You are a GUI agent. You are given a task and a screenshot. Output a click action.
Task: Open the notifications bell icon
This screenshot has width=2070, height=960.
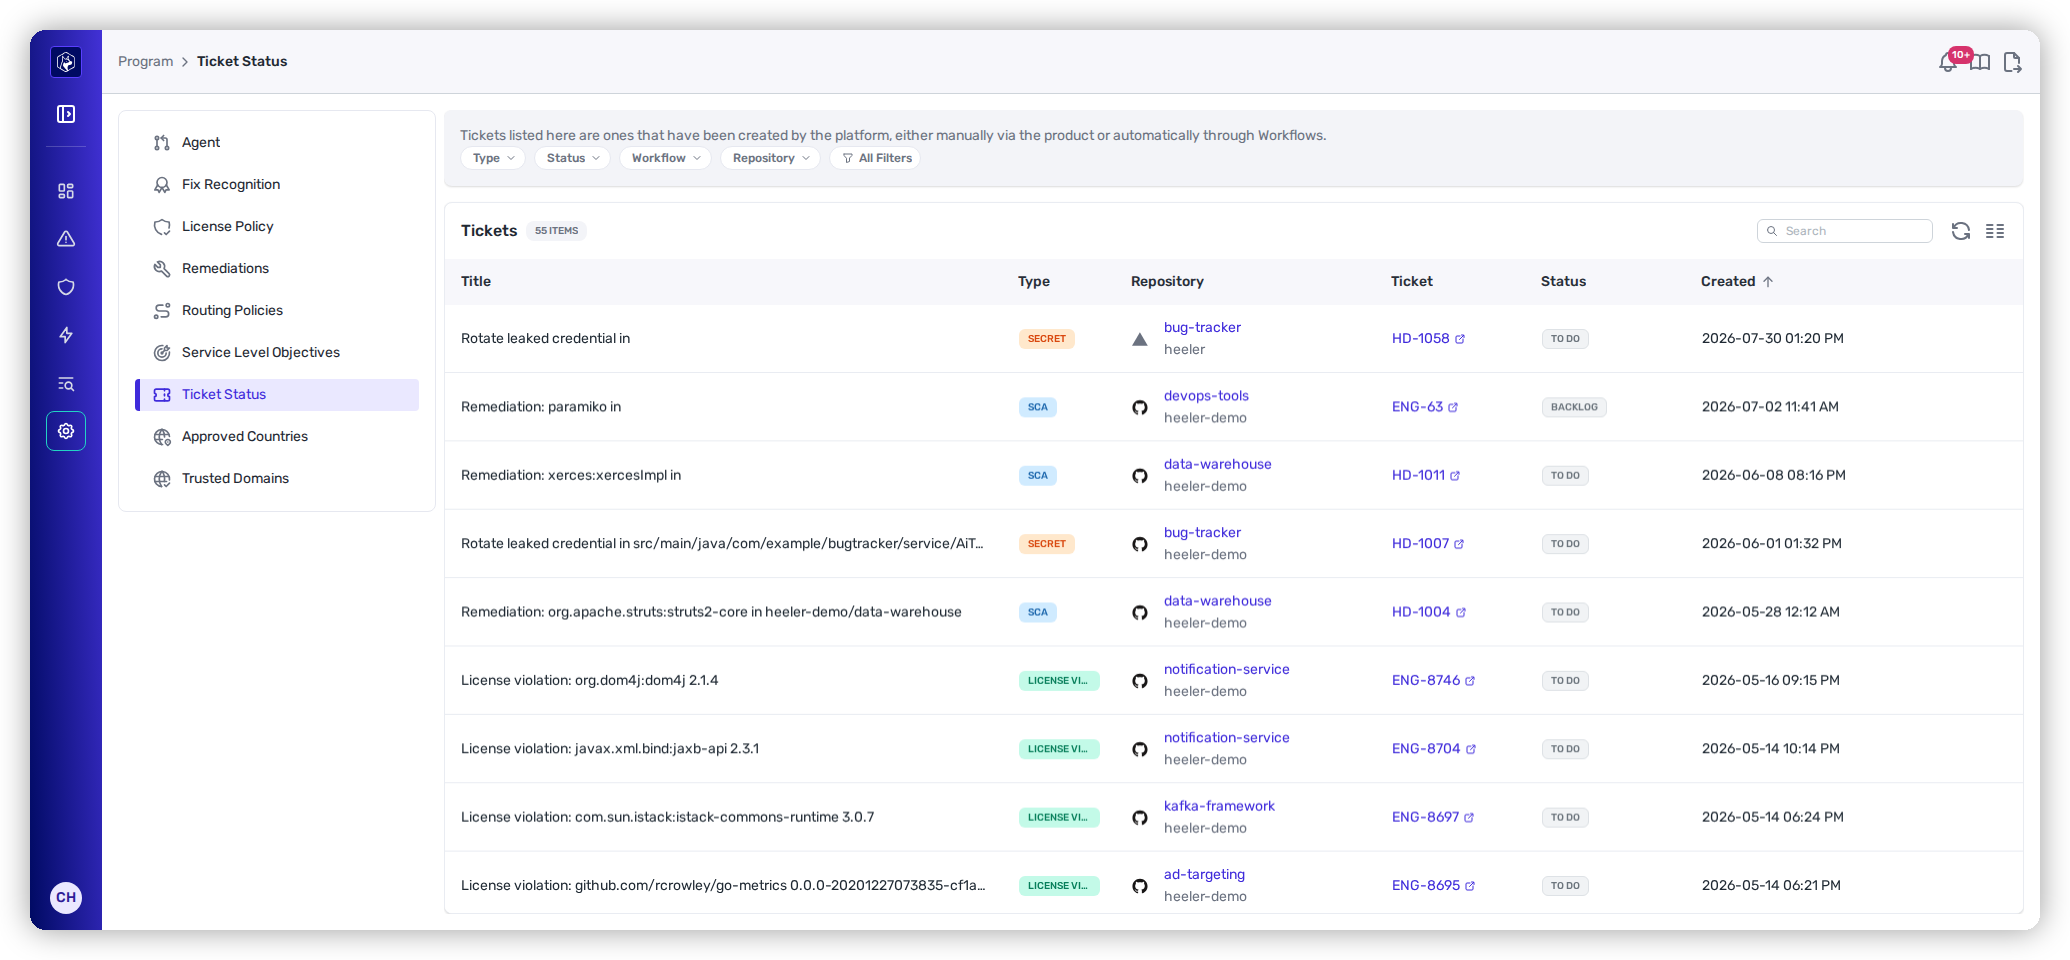pos(1948,62)
